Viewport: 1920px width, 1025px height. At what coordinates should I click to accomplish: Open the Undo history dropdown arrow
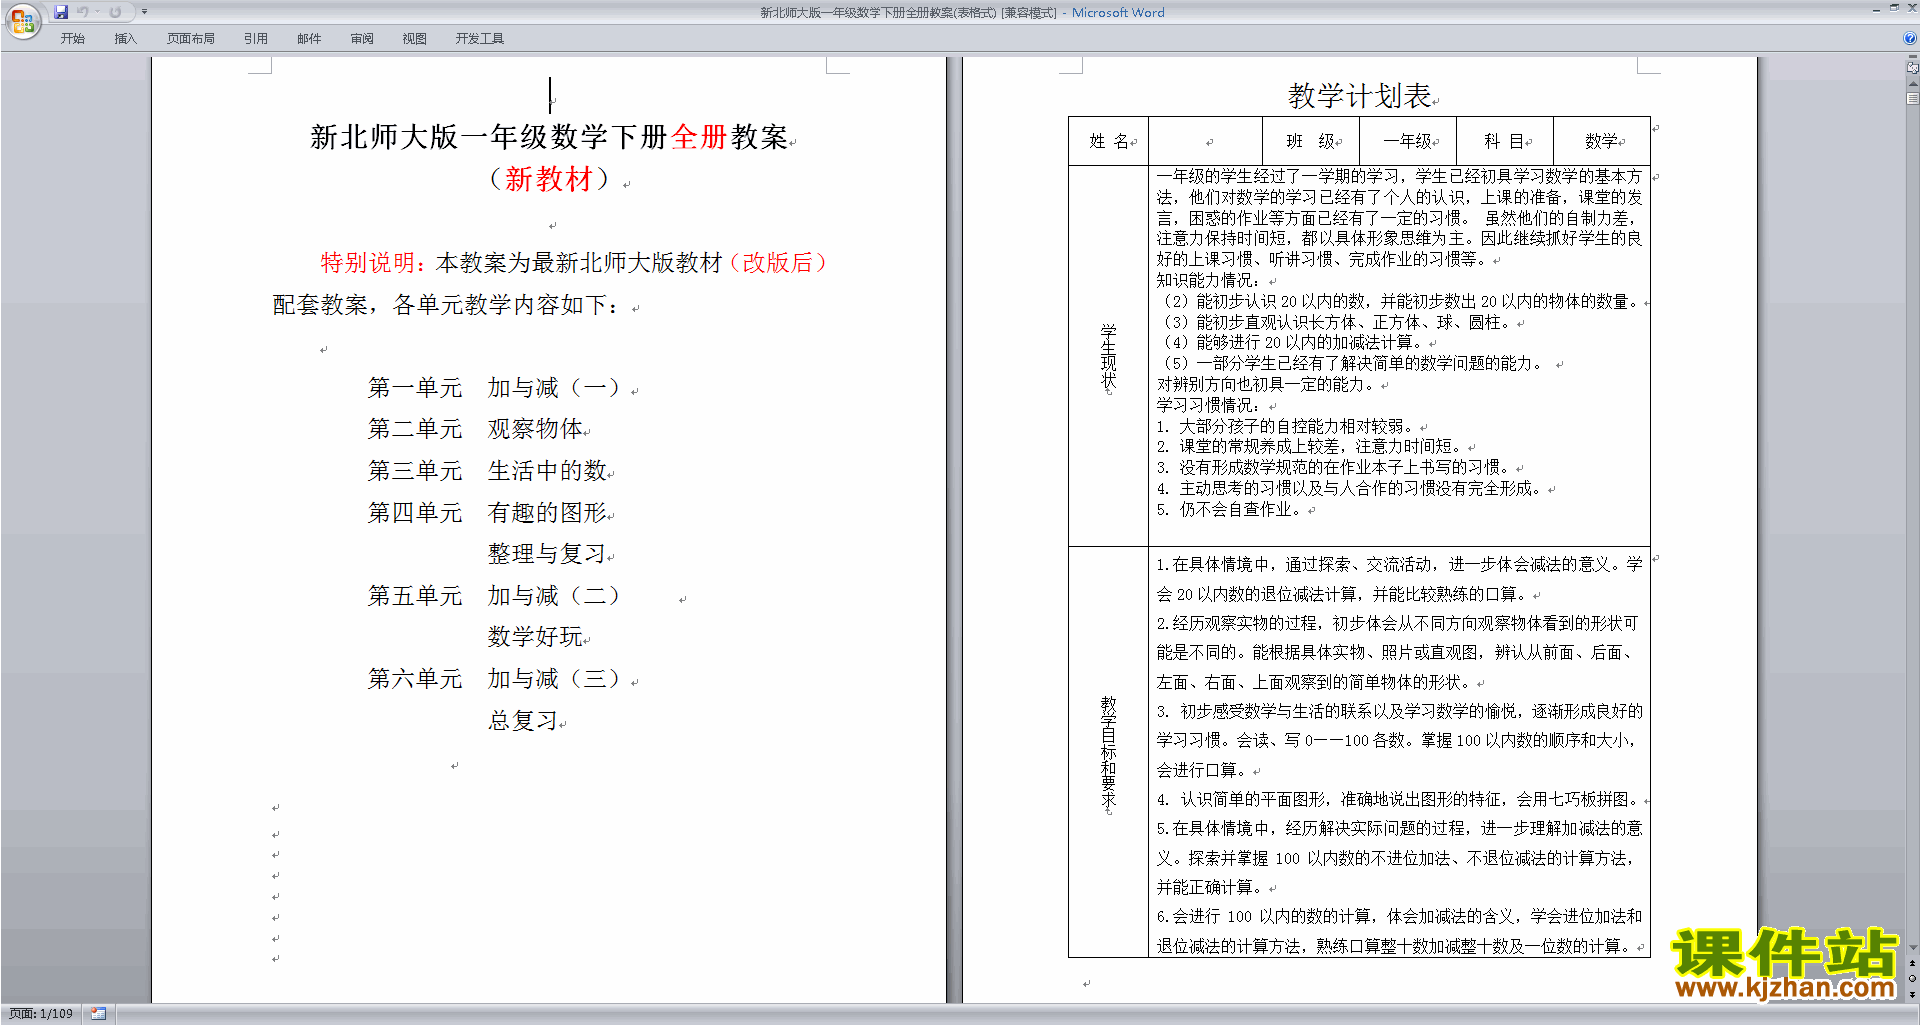tap(97, 12)
